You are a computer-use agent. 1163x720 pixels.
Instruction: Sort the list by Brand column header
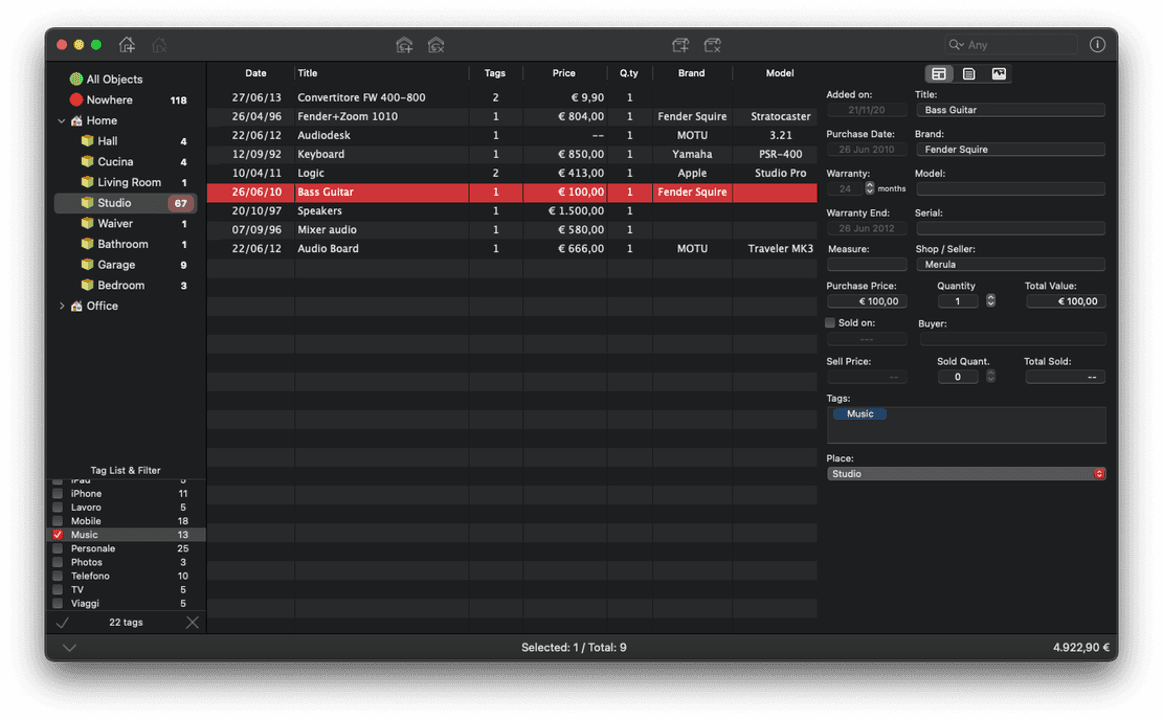click(x=691, y=73)
